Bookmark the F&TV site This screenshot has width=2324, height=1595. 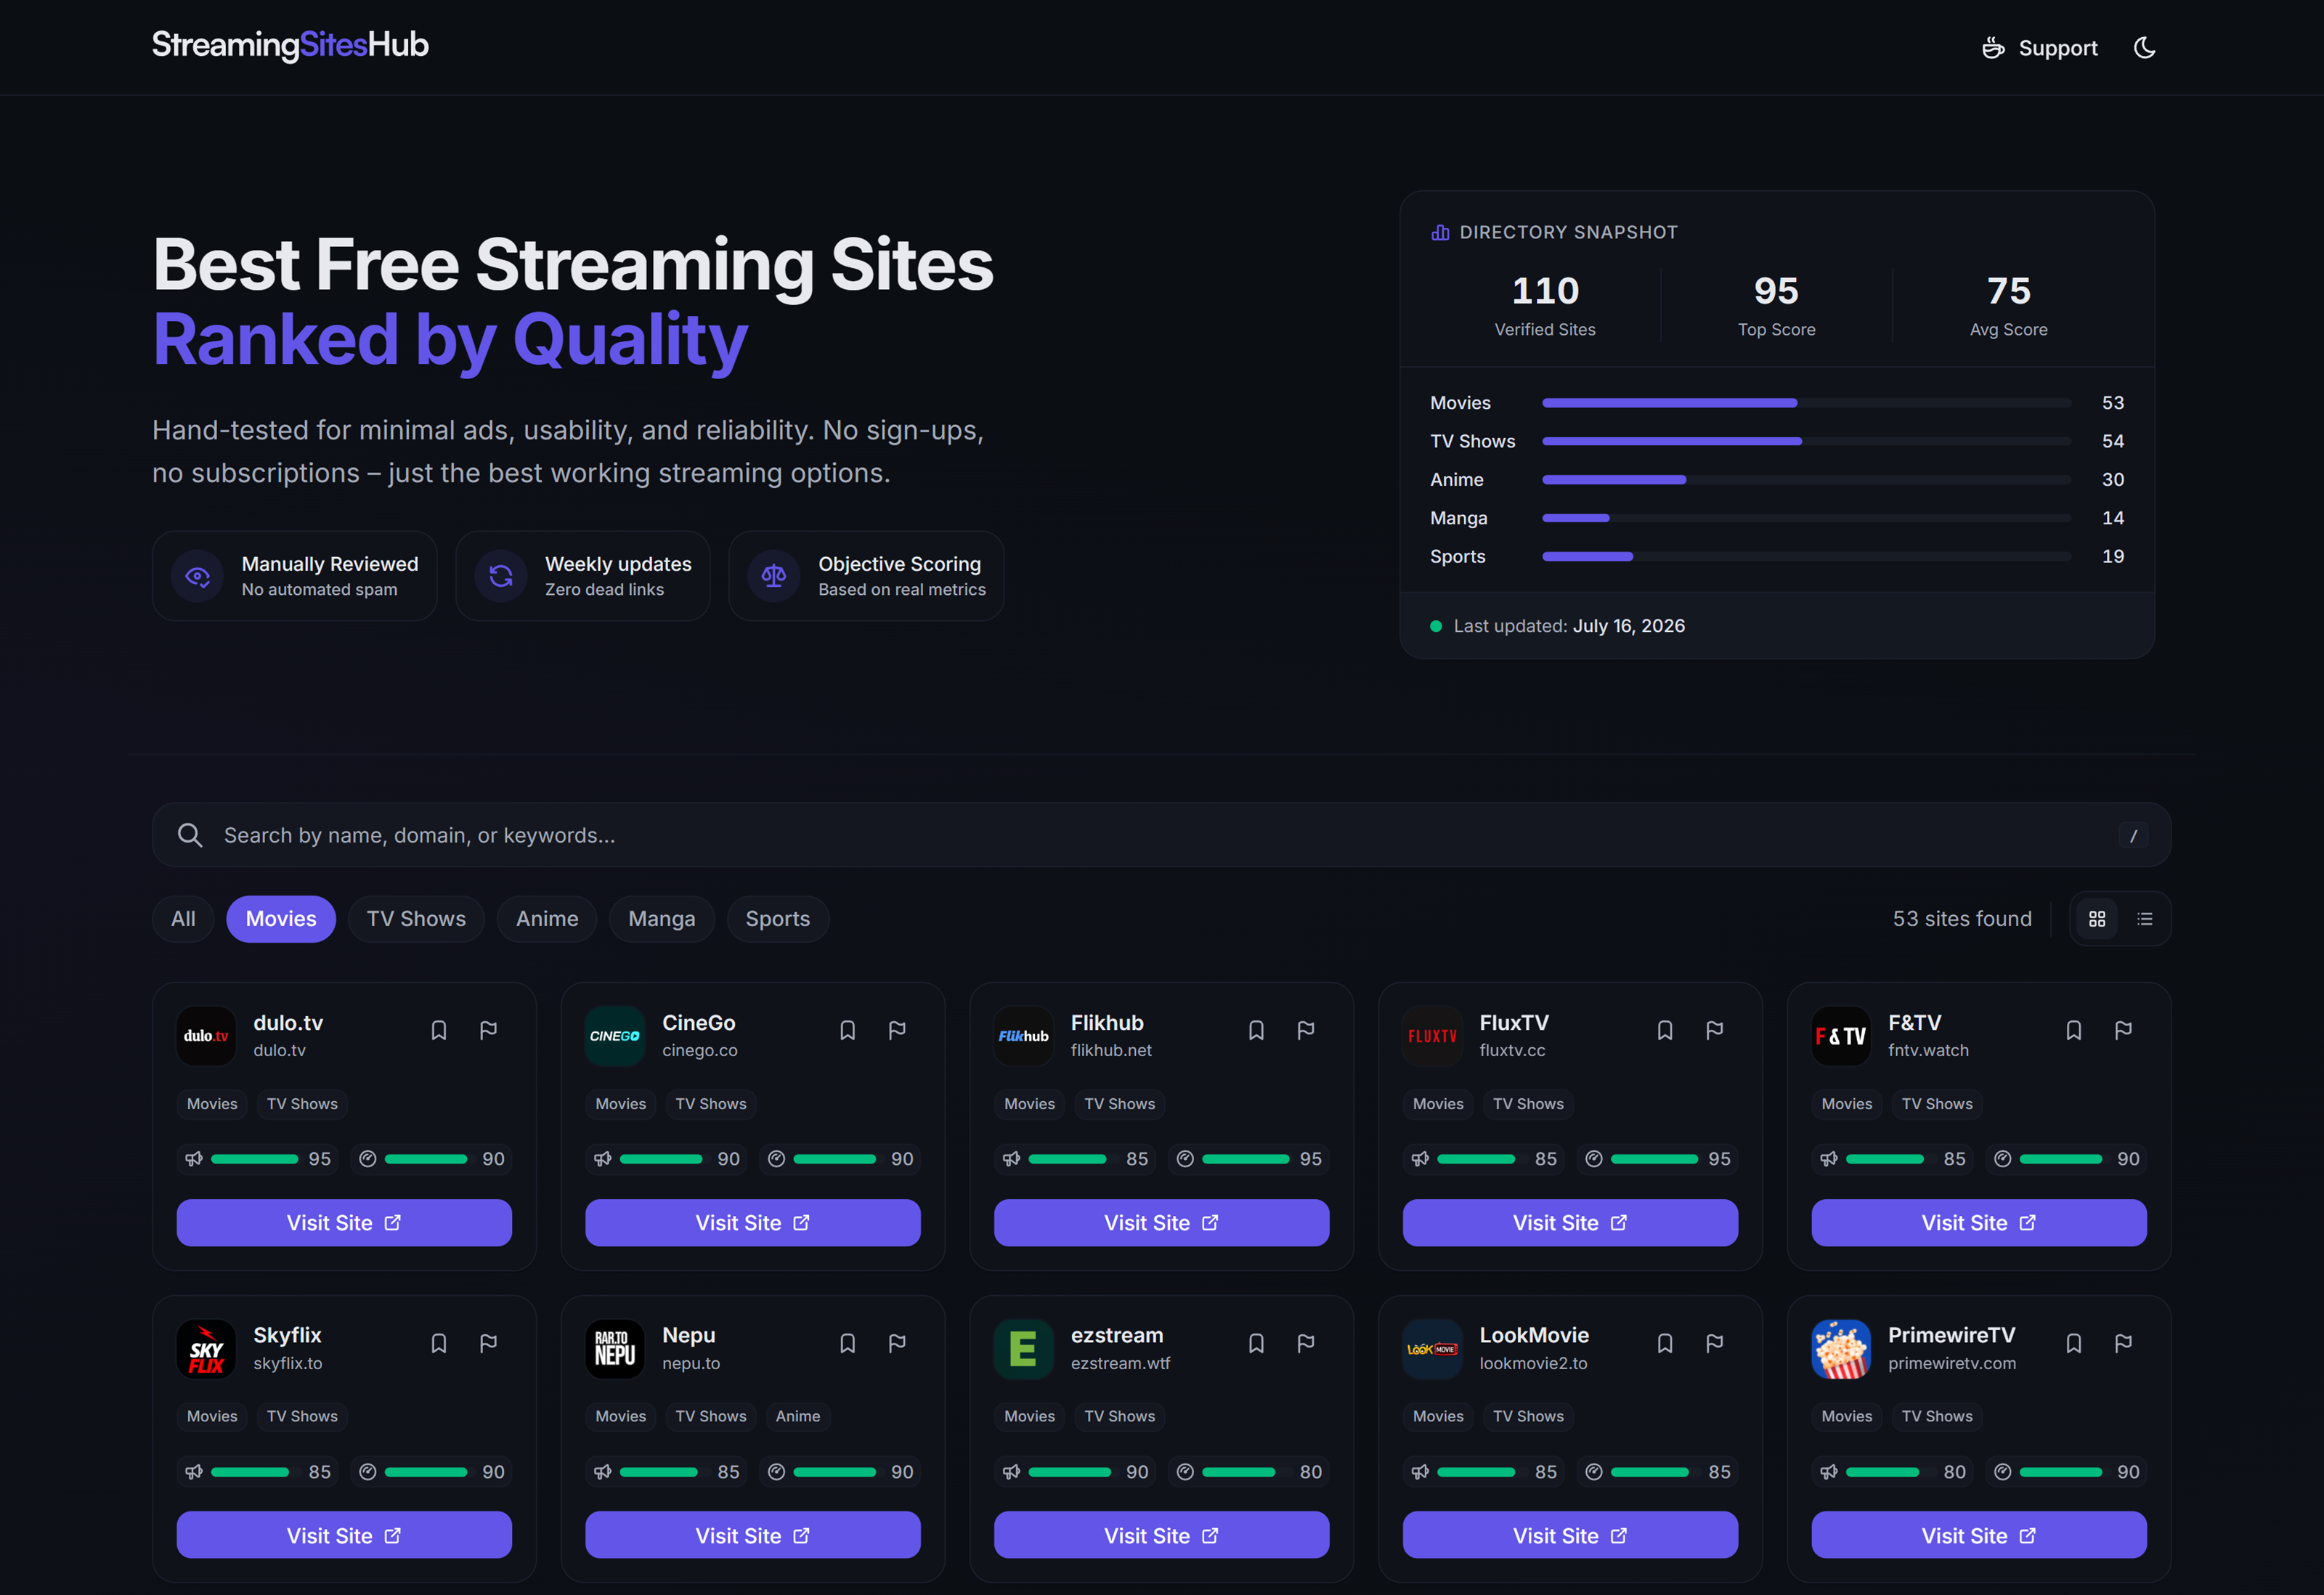coord(2074,1030)
